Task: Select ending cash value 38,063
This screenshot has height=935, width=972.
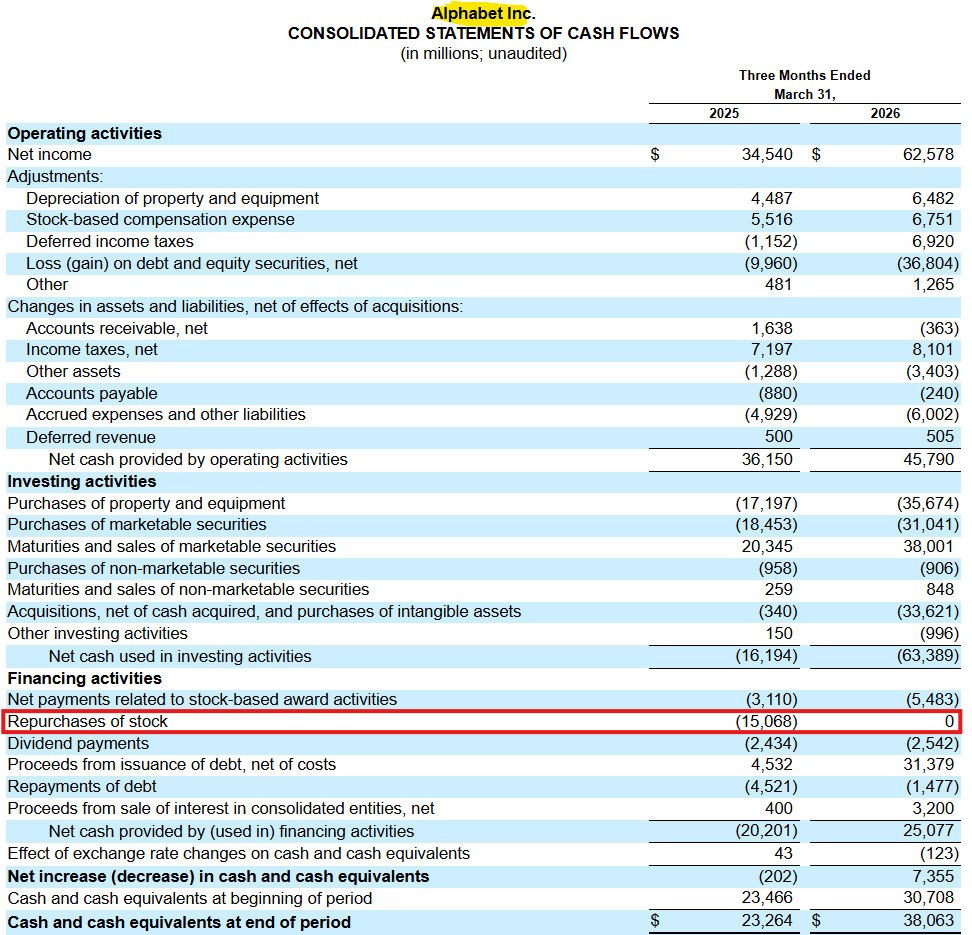Action: pos(928,921)
